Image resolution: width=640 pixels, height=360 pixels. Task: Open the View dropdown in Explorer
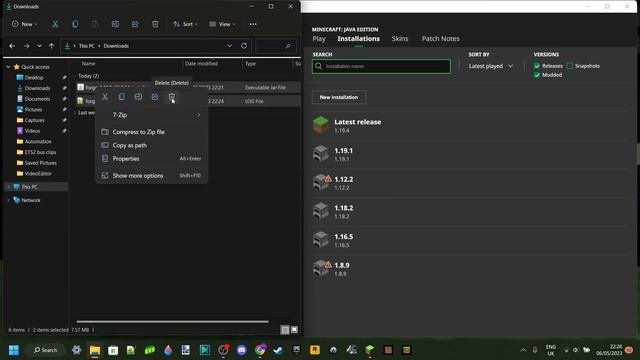click(222, 24)
